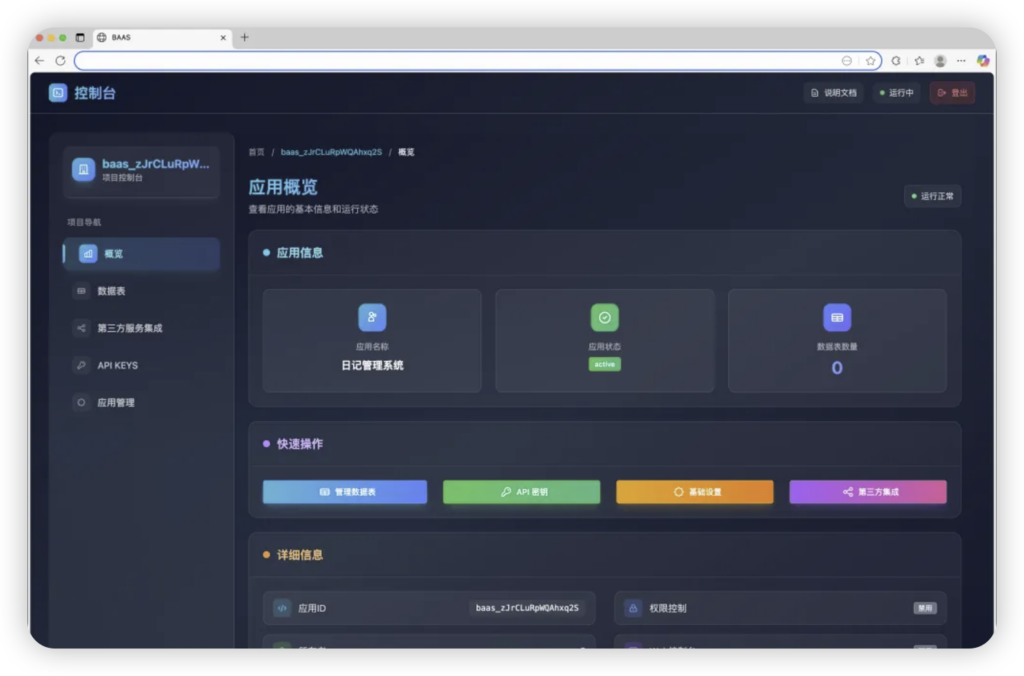The width and height of the screenshot is (1024, 676).
Task: Click the orange 基础设置 button
Action: [695, 492]
